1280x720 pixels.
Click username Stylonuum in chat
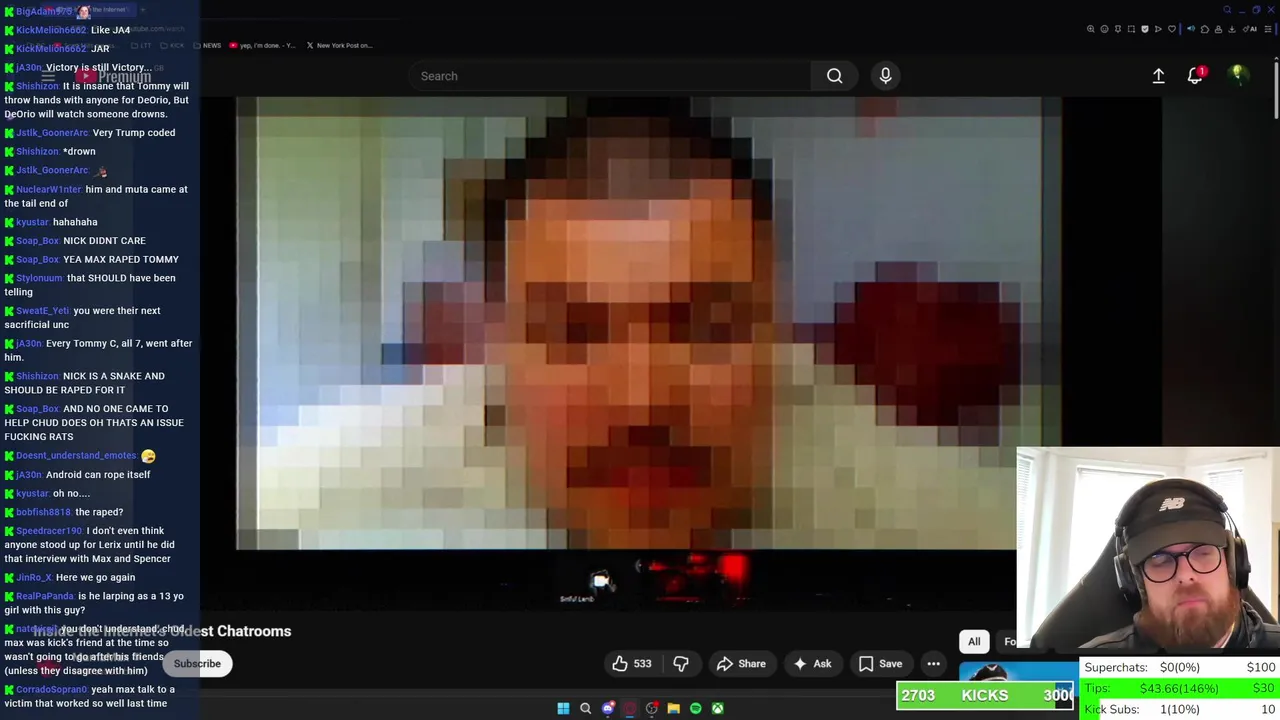coord(39,278)
